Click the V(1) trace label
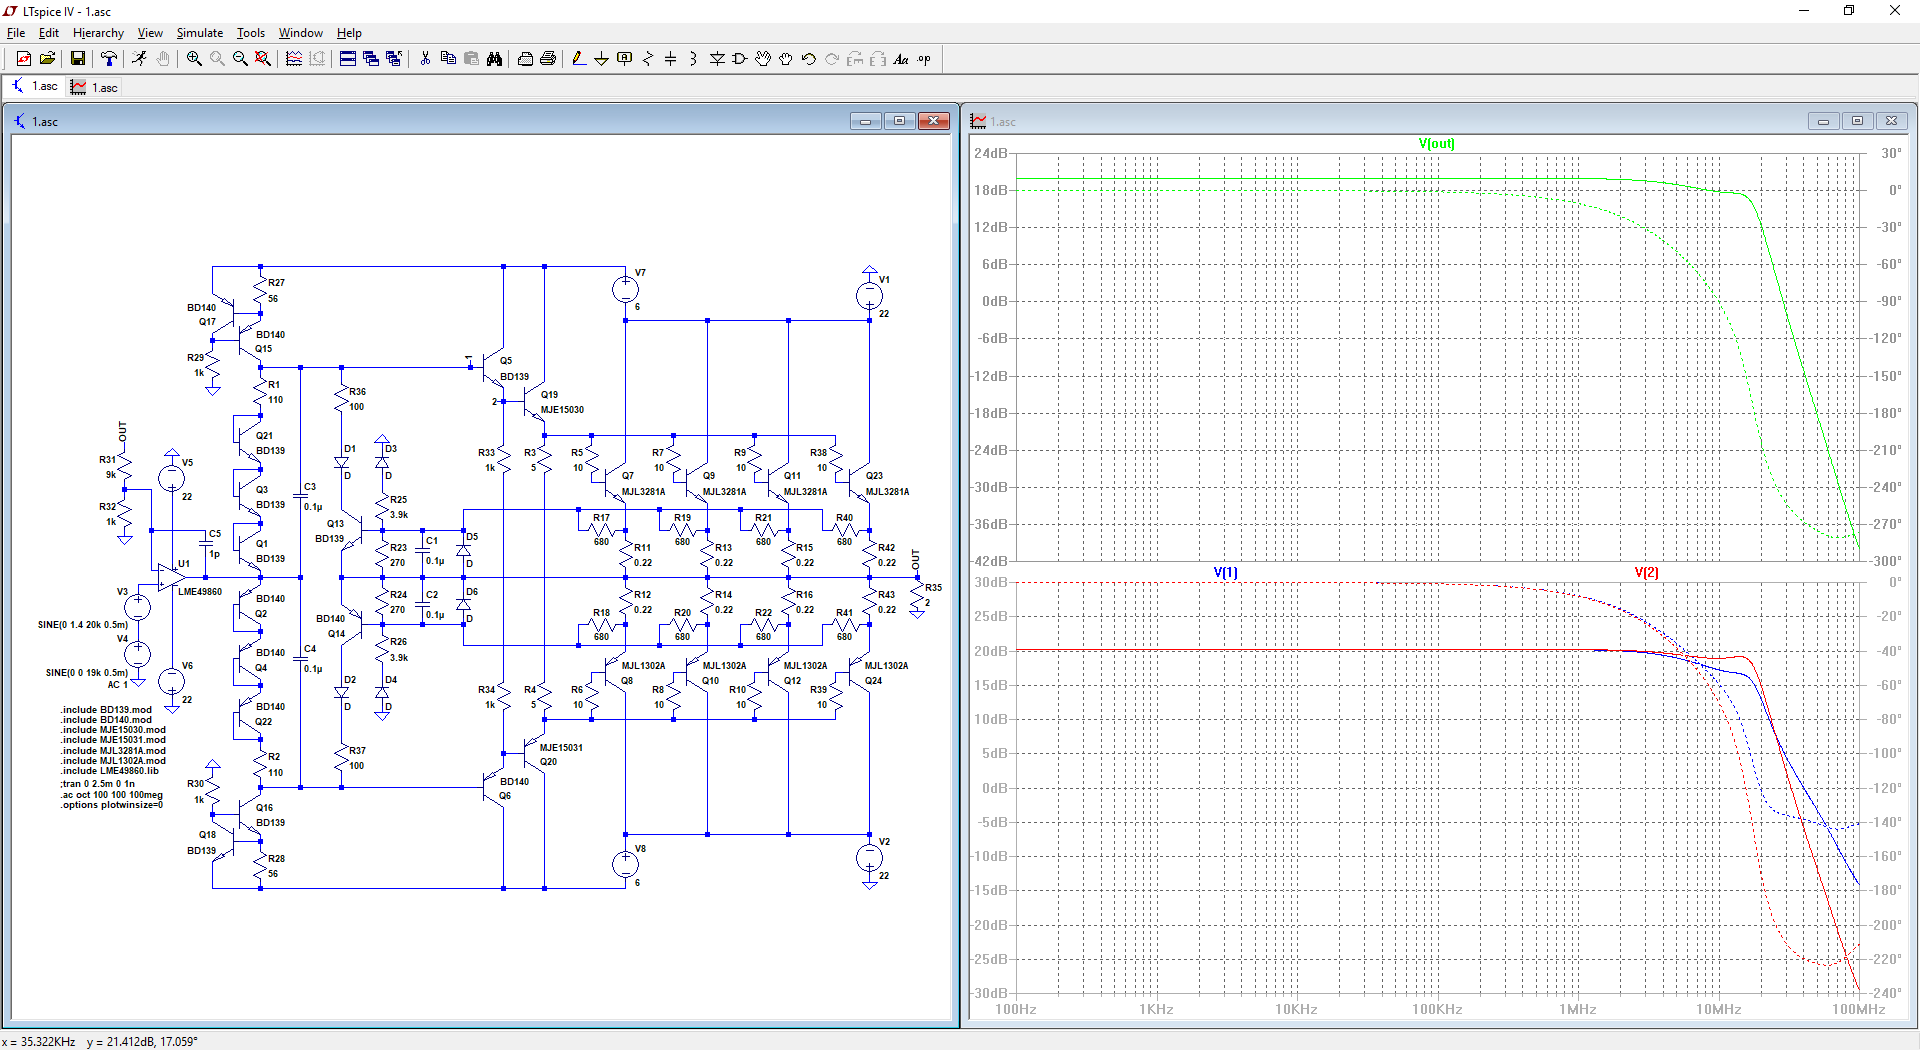Screen dimensions: 1920x1050 pyautogui.click(x=1225, y=572)
